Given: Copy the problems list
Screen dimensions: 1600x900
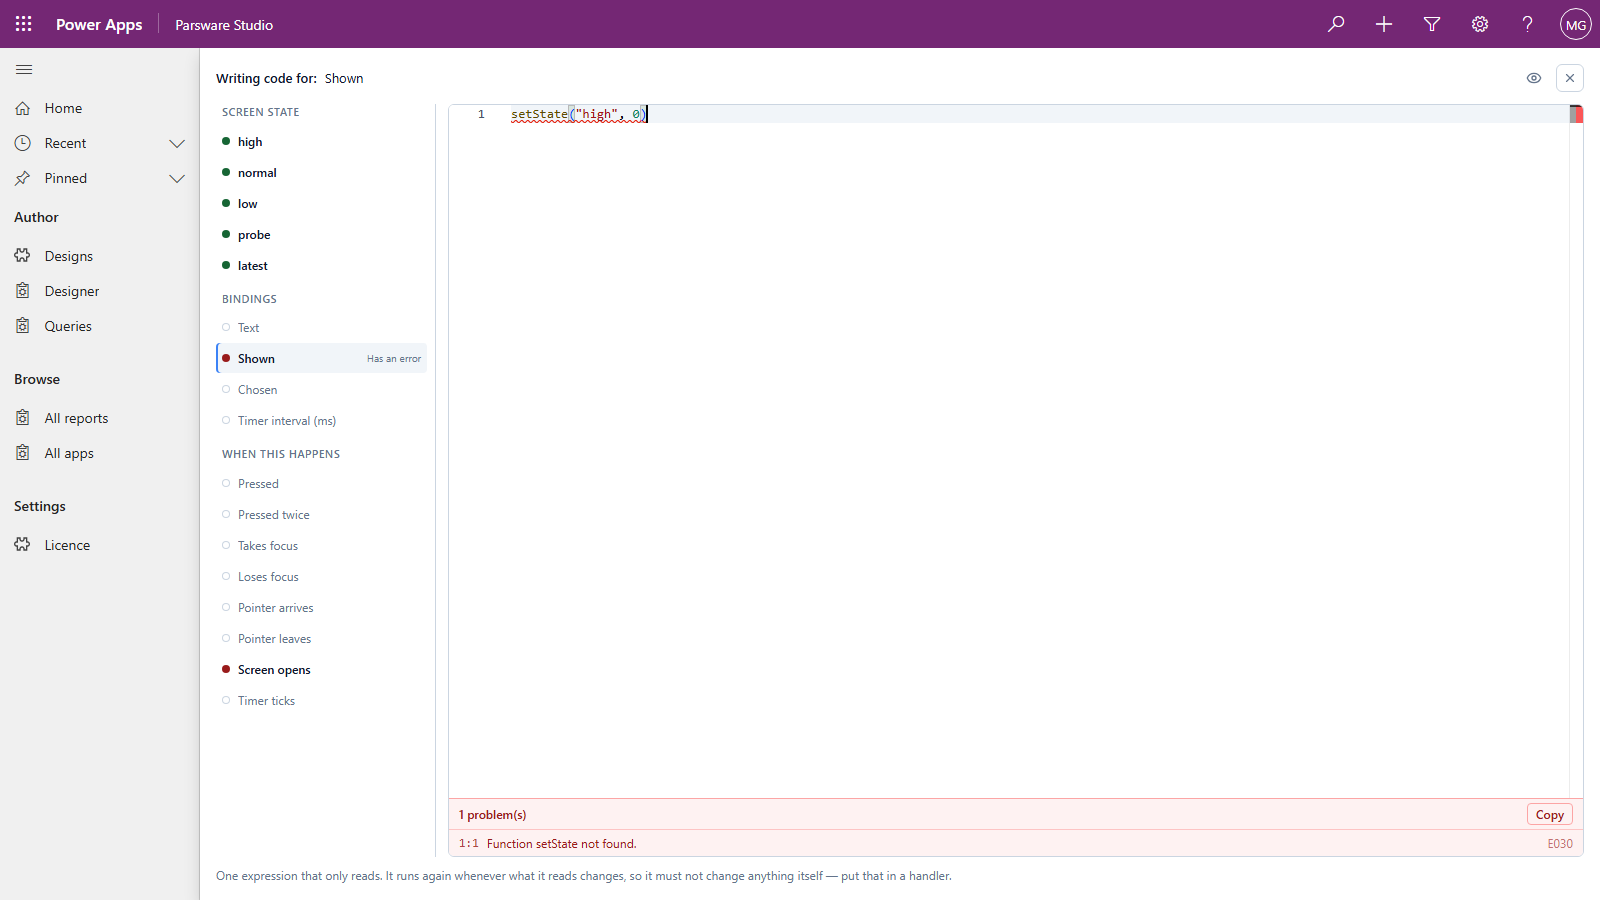Looking at the screenshot, I should (1549, 815).
